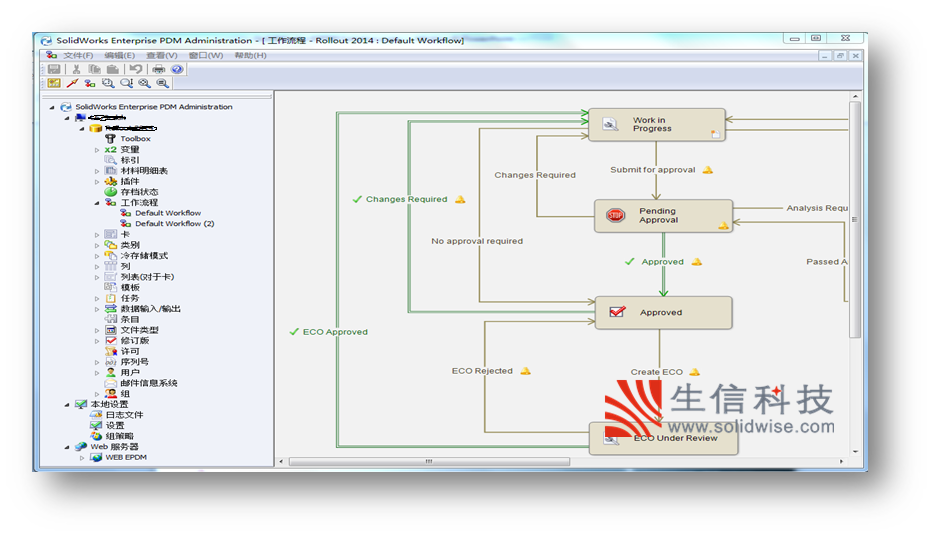Click the bell icon beside Submit for approval

click(707, 170)
